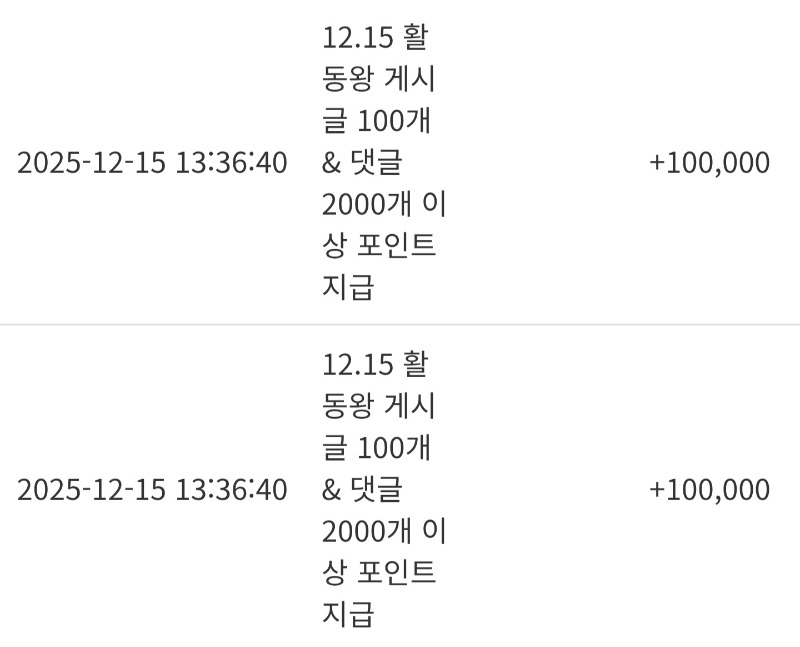Select the "상 포인트" line in the top row
The width and height of the screenshot is (800, 647).
(379, 246)
